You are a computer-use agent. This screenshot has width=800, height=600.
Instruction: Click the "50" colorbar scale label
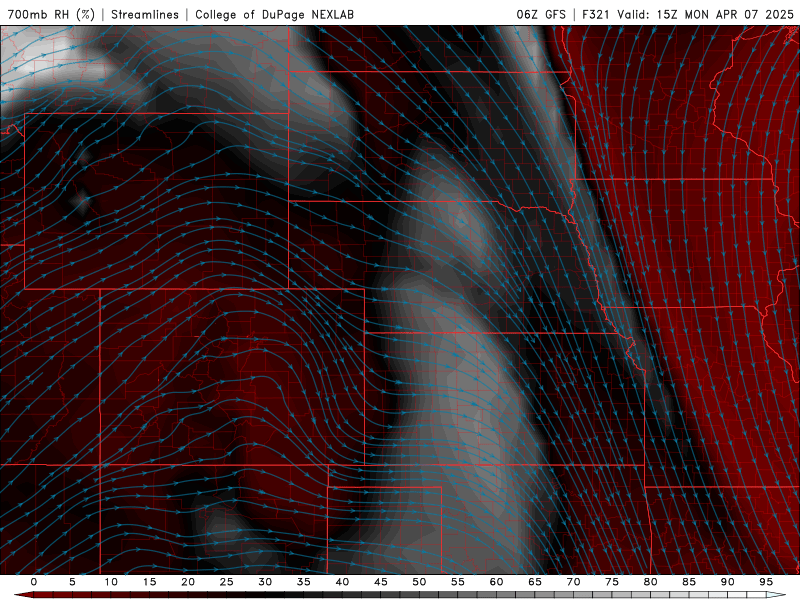(x=419, y=582)
